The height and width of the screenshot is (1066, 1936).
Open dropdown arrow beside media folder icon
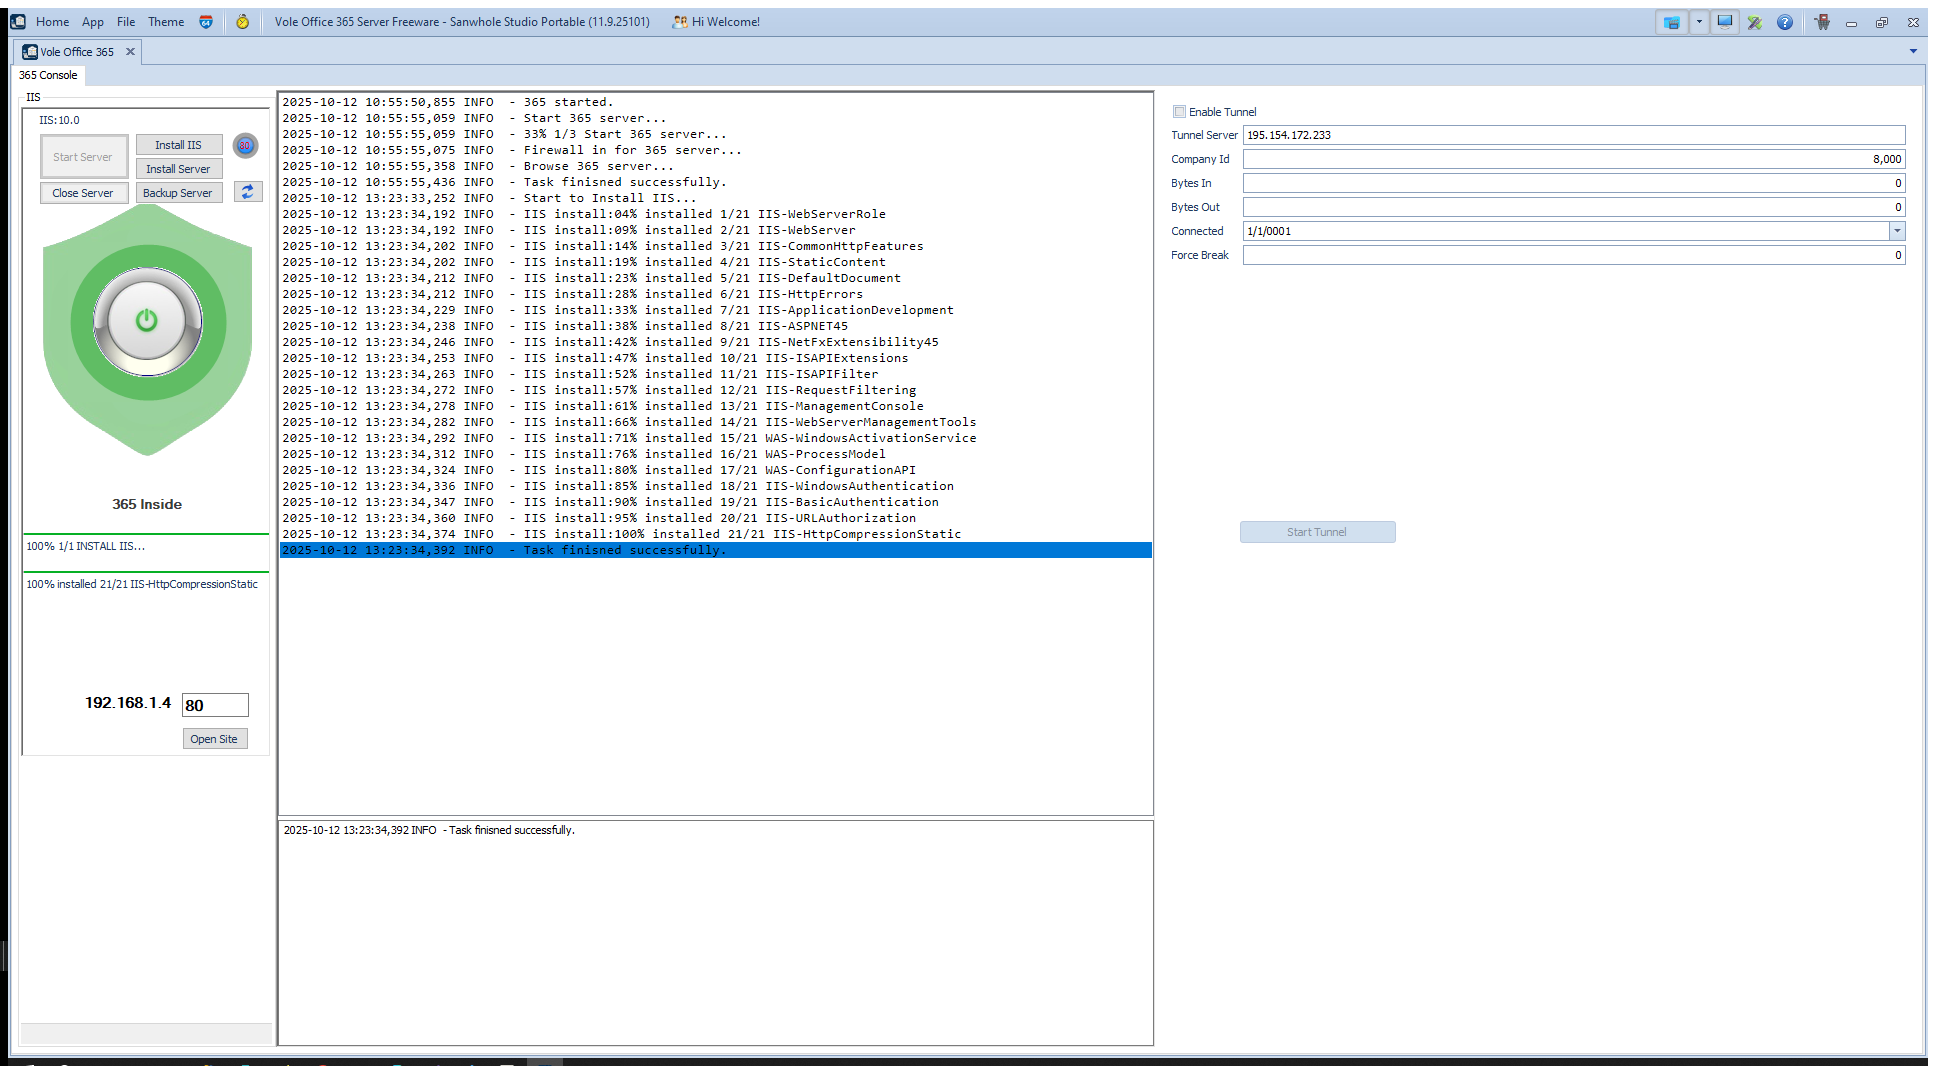[x=1699, y=22]
